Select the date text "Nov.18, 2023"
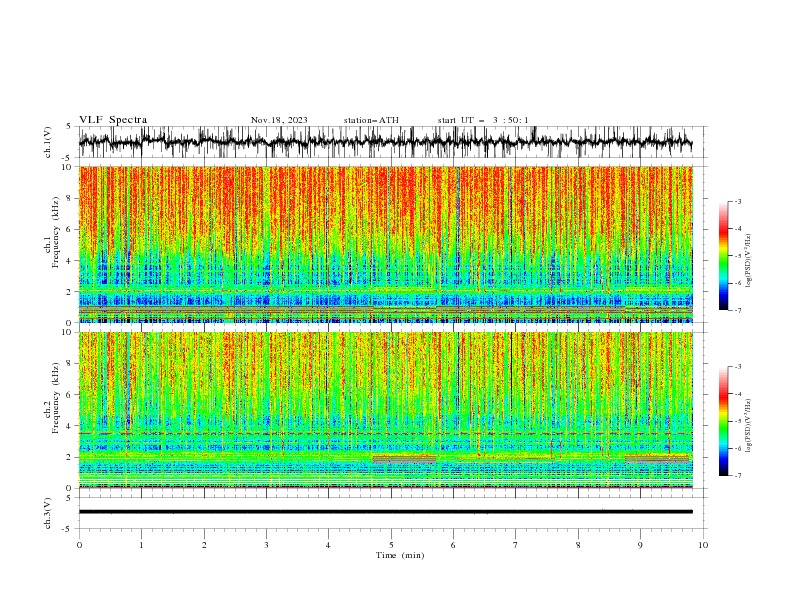The height and width of the screenshot is (612, 792). click(279, 120)
